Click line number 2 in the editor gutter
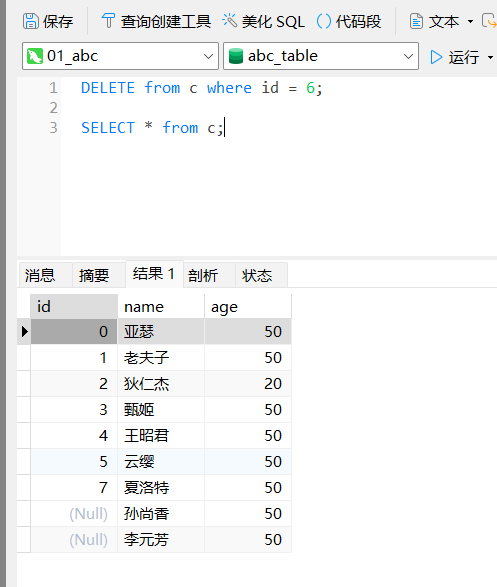The height and width of the screenshot is (587, 497). coord(54,108)
